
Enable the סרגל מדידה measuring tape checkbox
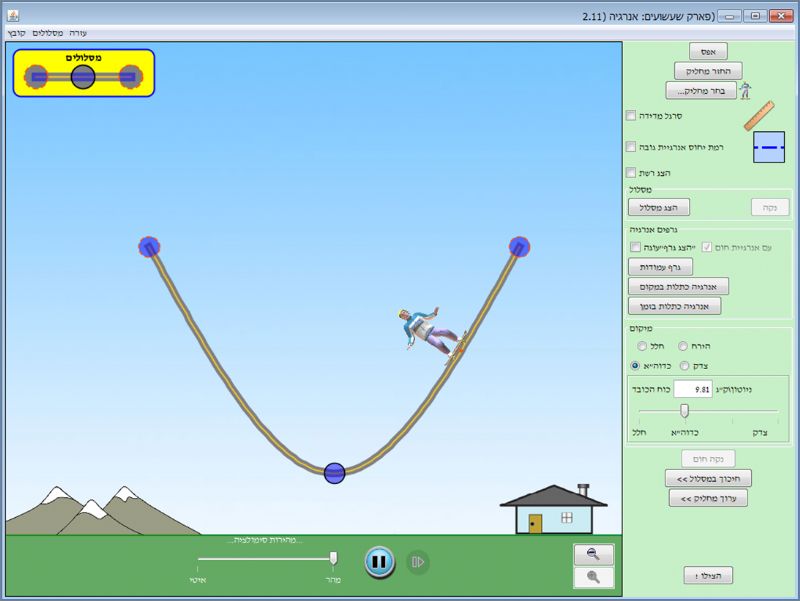click(x=631, y=116)
